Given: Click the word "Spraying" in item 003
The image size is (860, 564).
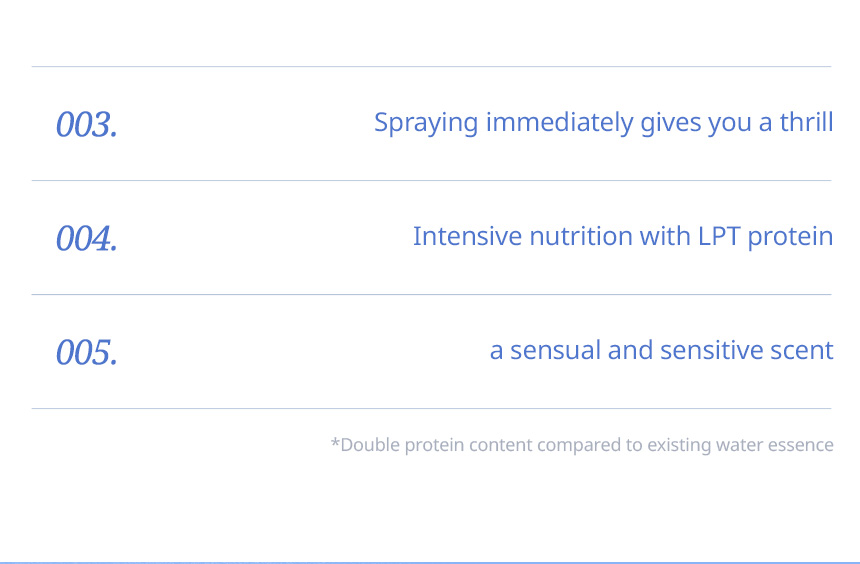Looking at the screenshot, I should point(426,123).
